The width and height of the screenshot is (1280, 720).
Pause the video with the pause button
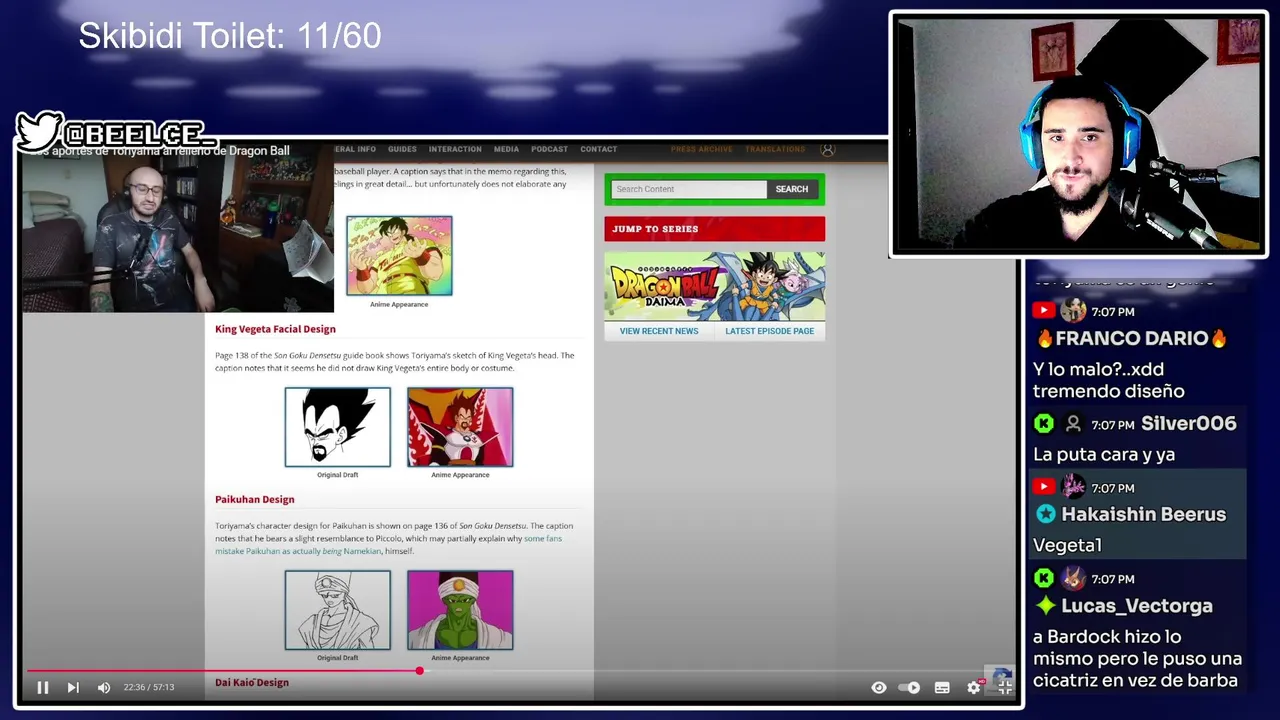(x=43, y=687)
